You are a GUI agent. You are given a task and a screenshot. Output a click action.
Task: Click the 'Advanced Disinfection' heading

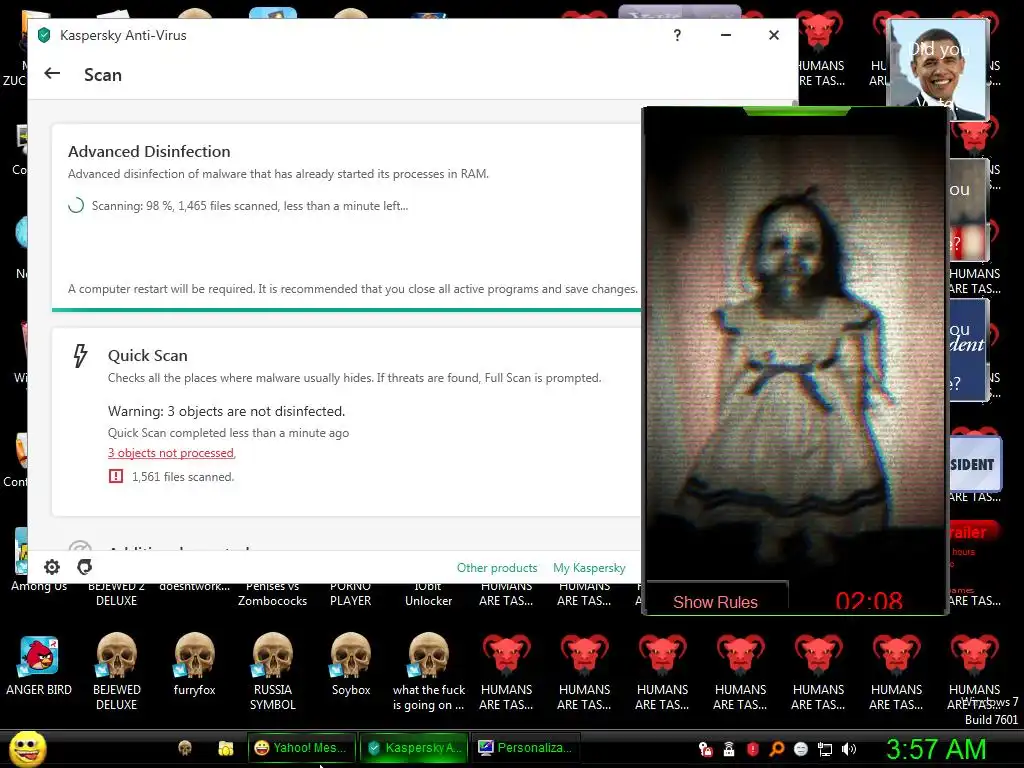tap(149, 152)
